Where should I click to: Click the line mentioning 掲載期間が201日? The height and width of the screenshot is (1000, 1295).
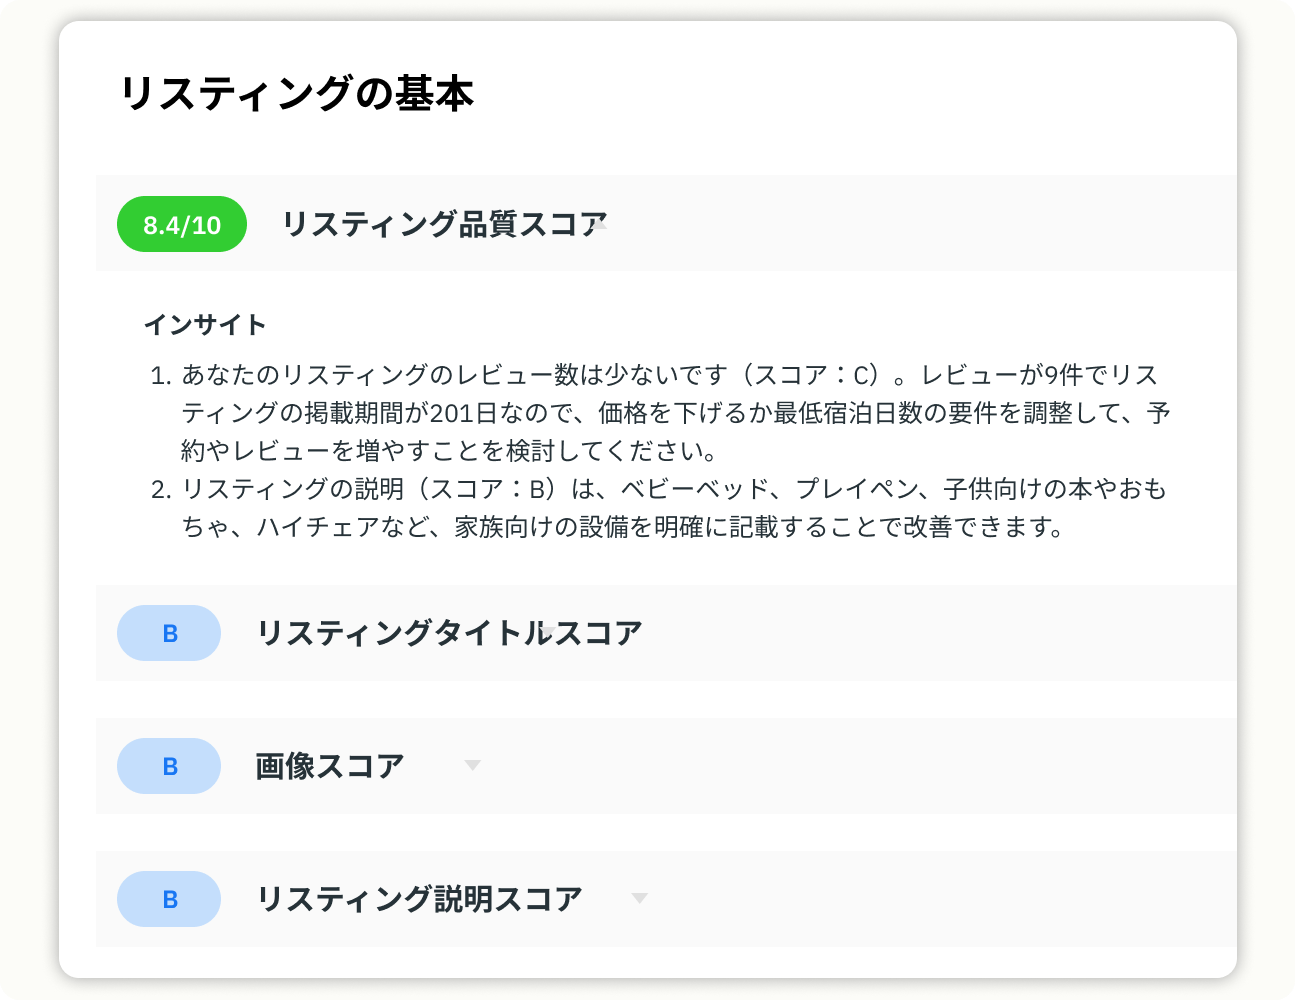tap(676, 413)
